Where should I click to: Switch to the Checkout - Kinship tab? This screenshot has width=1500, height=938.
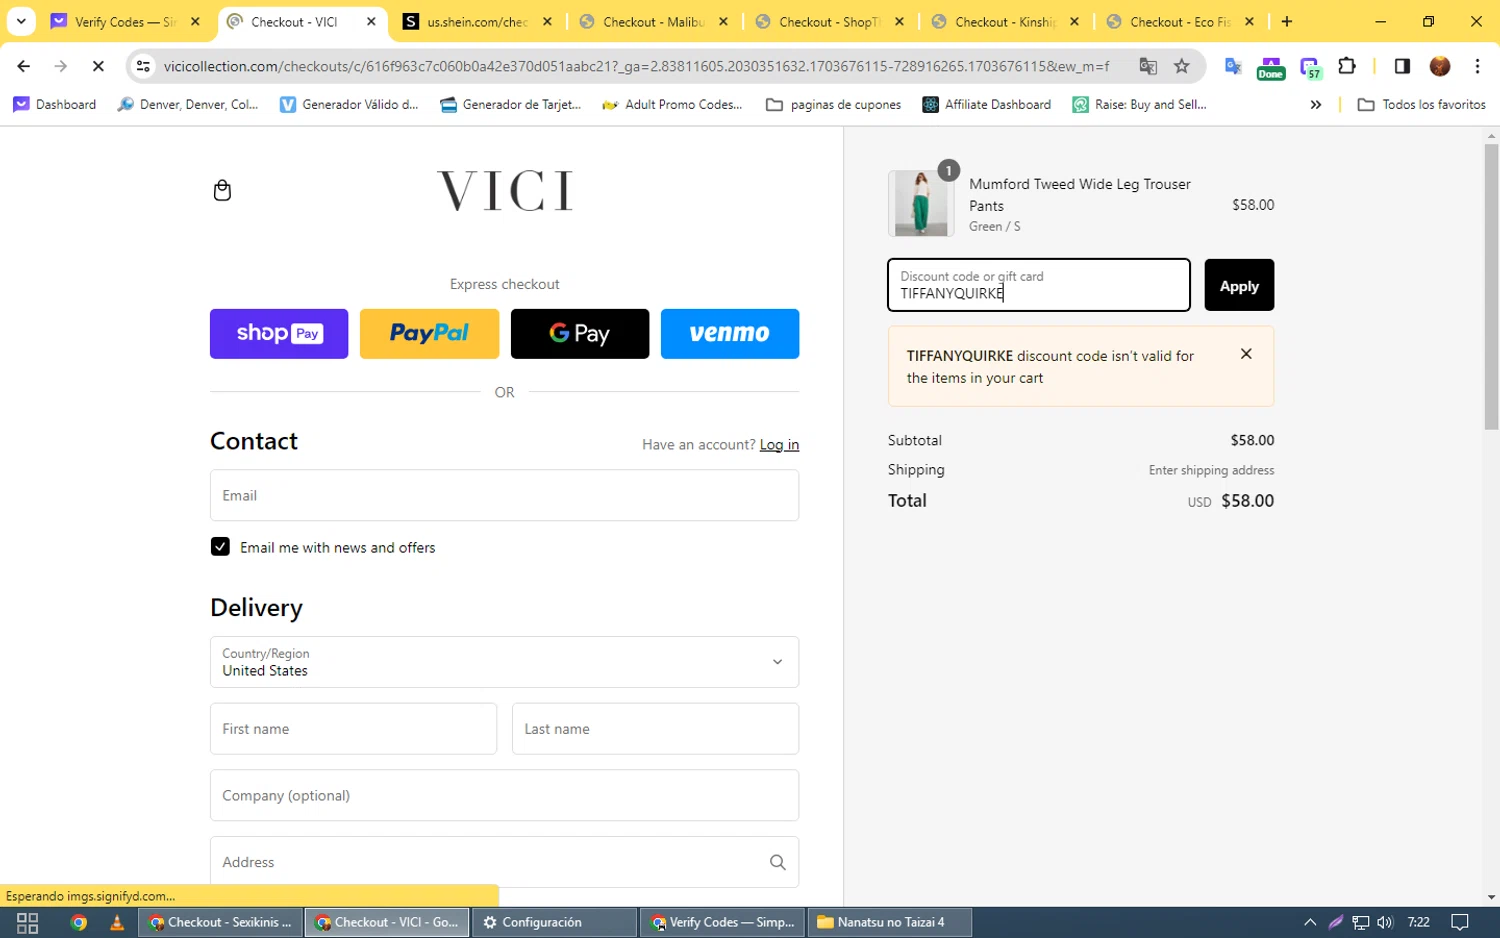pos(1005,22)
